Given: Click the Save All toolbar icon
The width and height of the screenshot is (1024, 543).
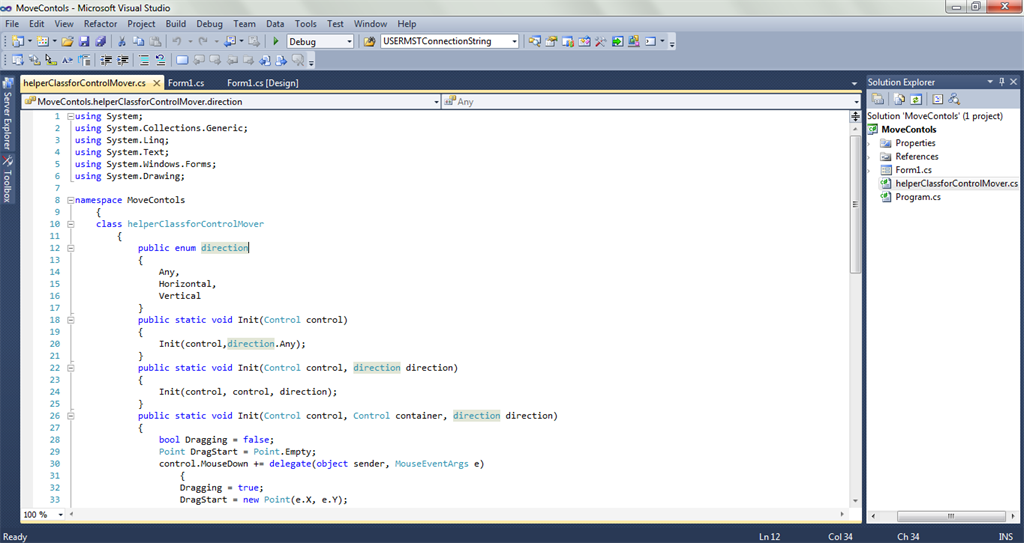Looking at the screenshot, I should click(100, 42).
